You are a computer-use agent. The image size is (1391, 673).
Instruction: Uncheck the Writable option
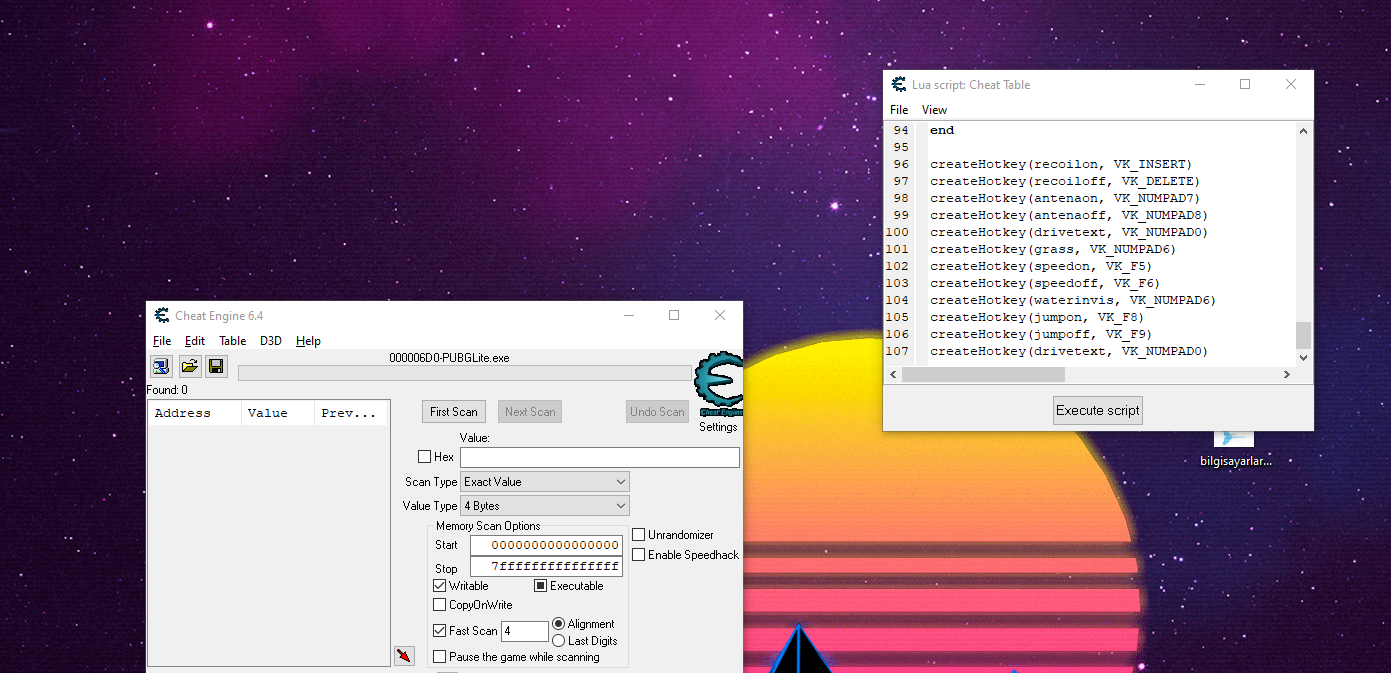point(439,586)
